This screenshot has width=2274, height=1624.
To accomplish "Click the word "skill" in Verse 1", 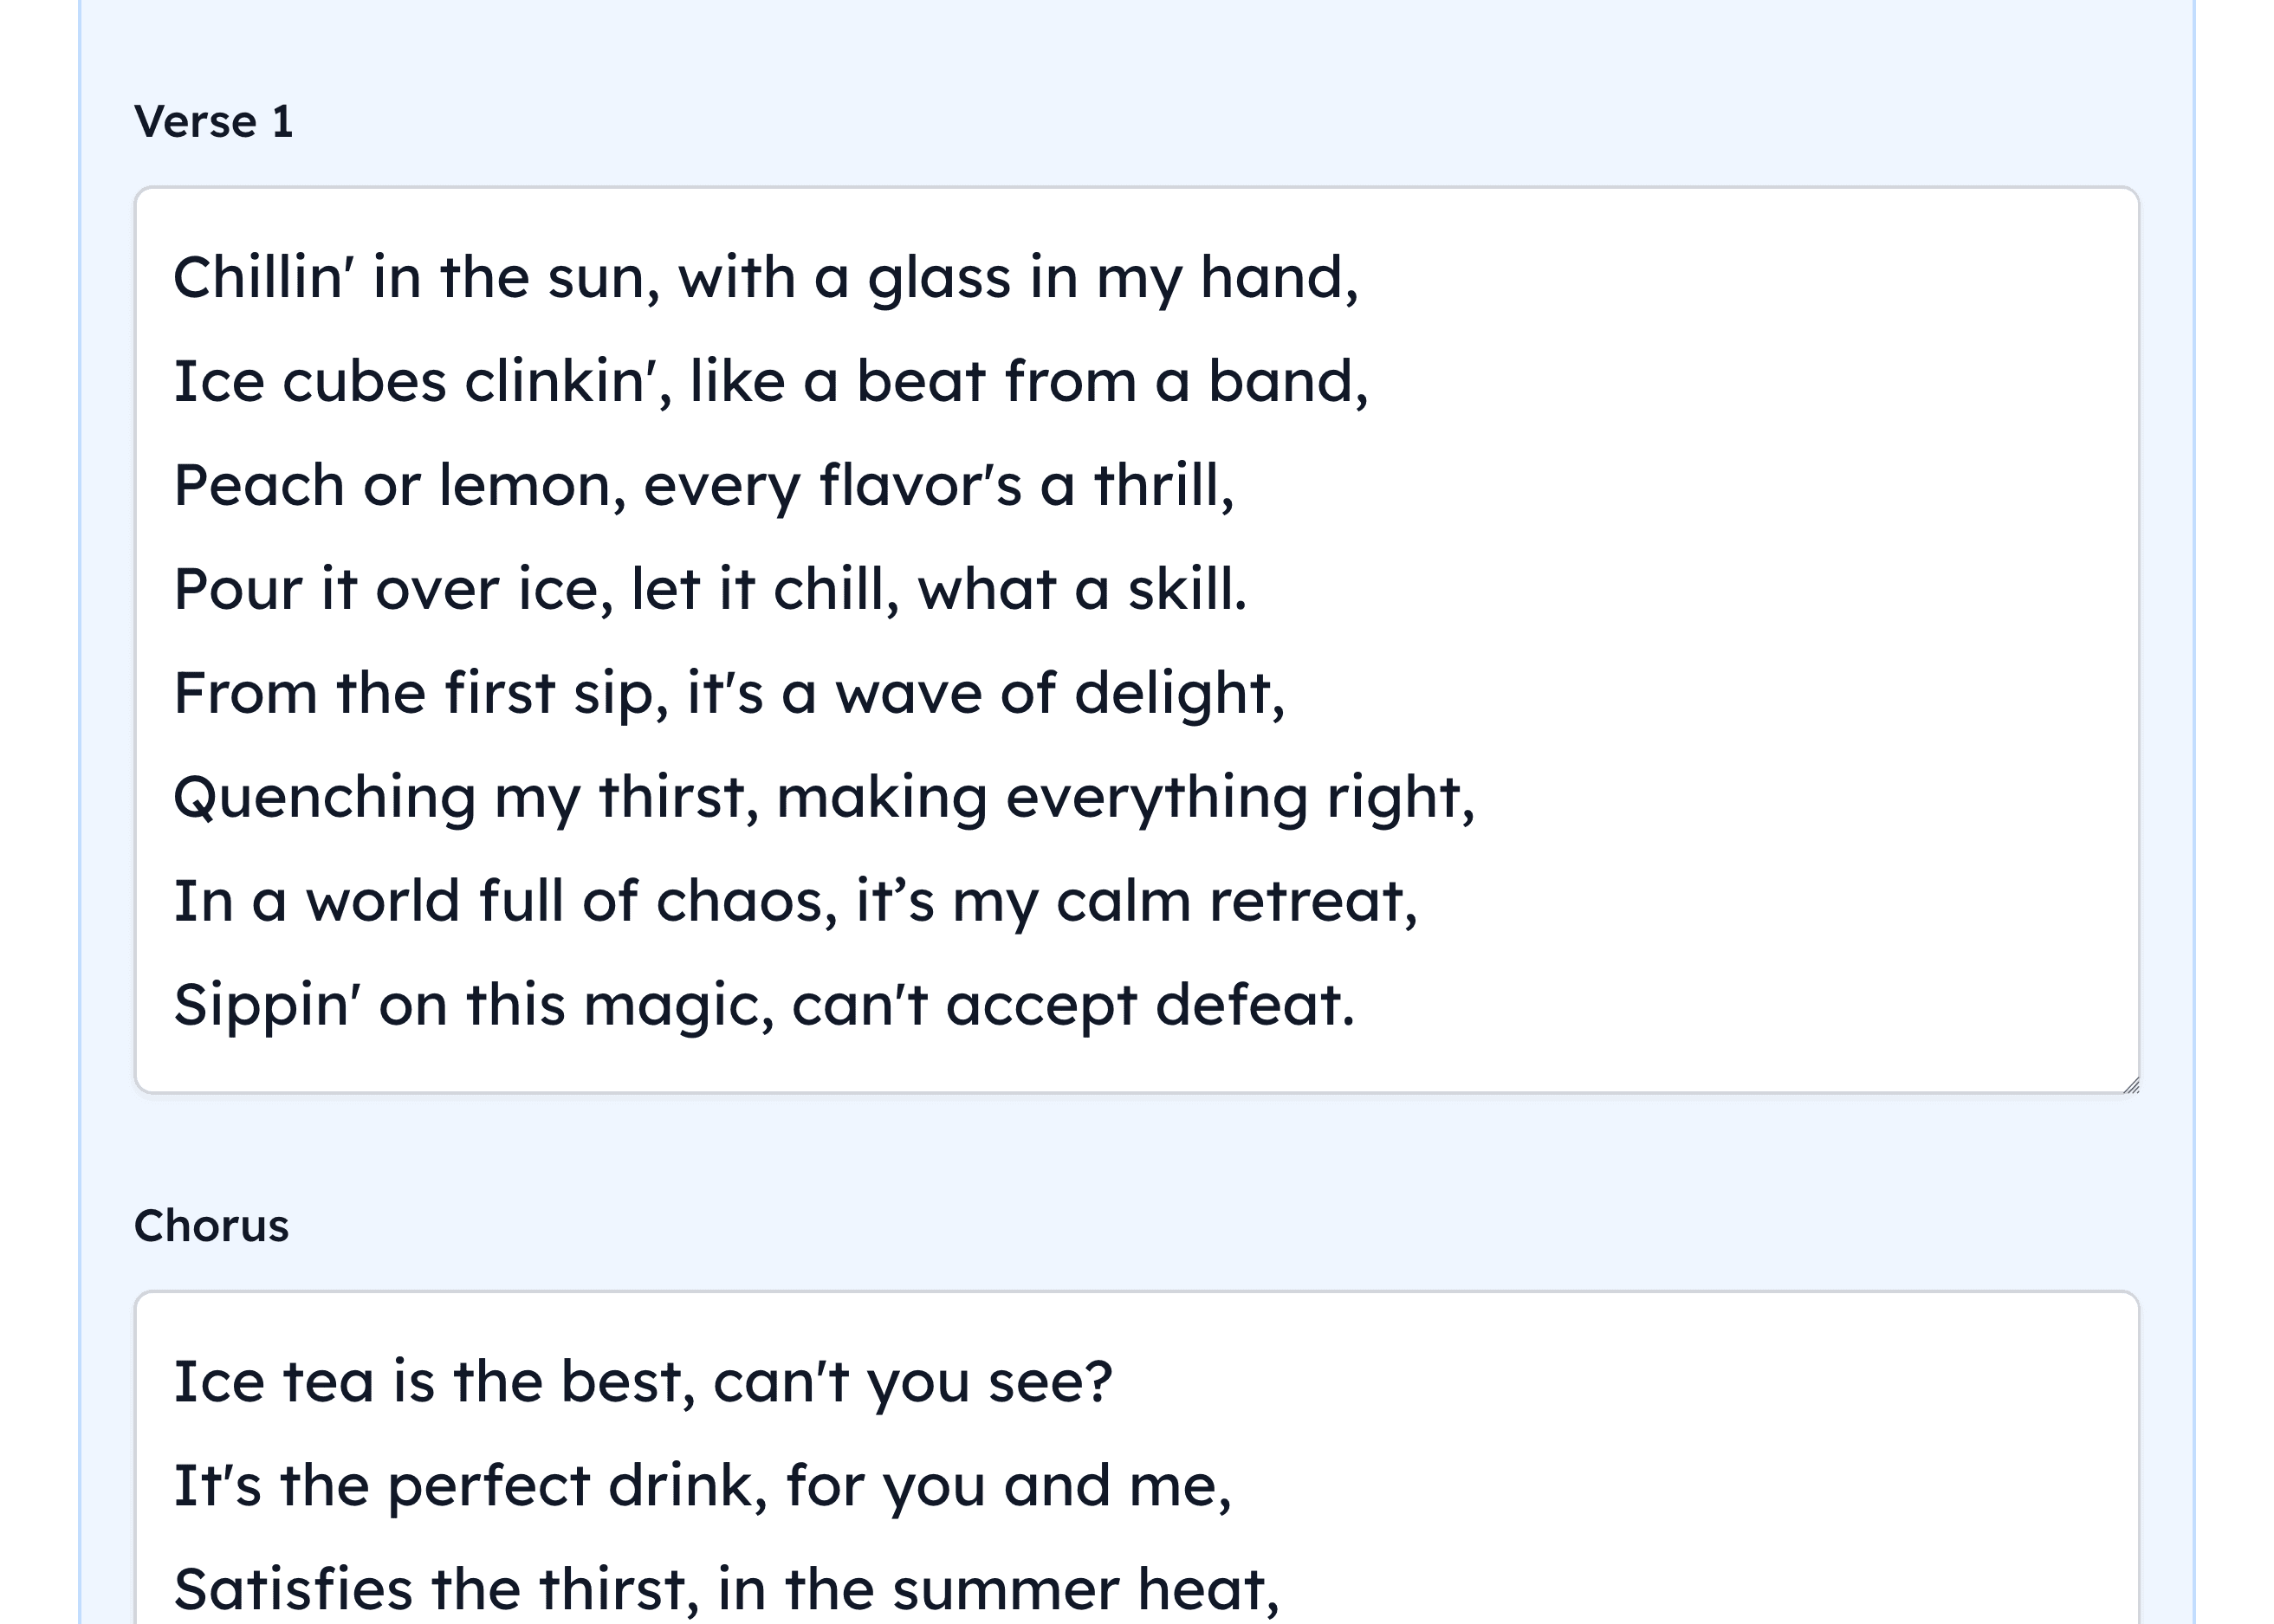I will coord(1185,590).
